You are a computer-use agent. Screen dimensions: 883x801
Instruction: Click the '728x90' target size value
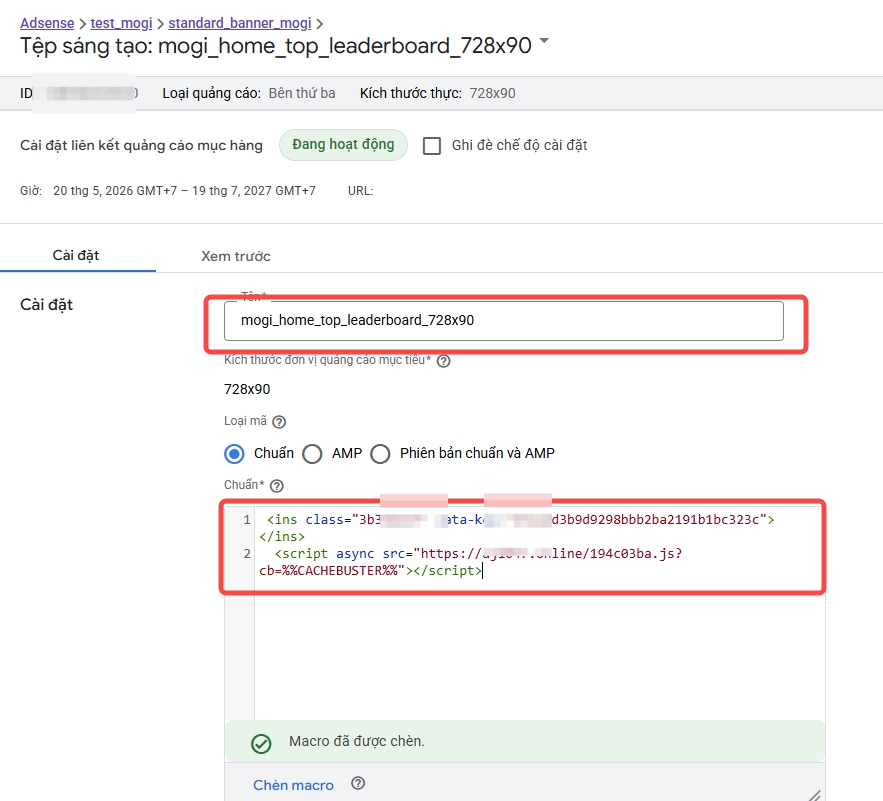[247, 389]
